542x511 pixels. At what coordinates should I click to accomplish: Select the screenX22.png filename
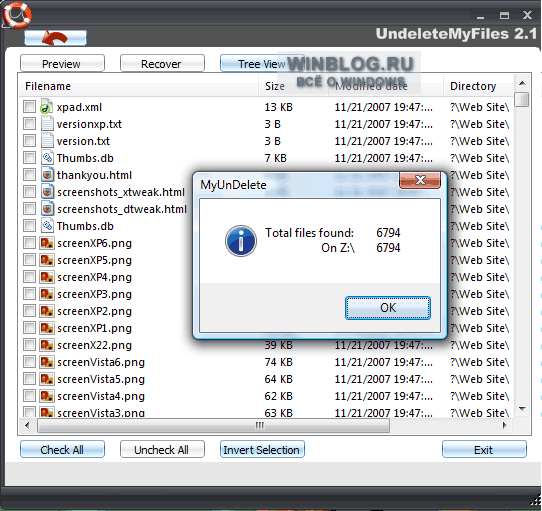coord(94,345)
